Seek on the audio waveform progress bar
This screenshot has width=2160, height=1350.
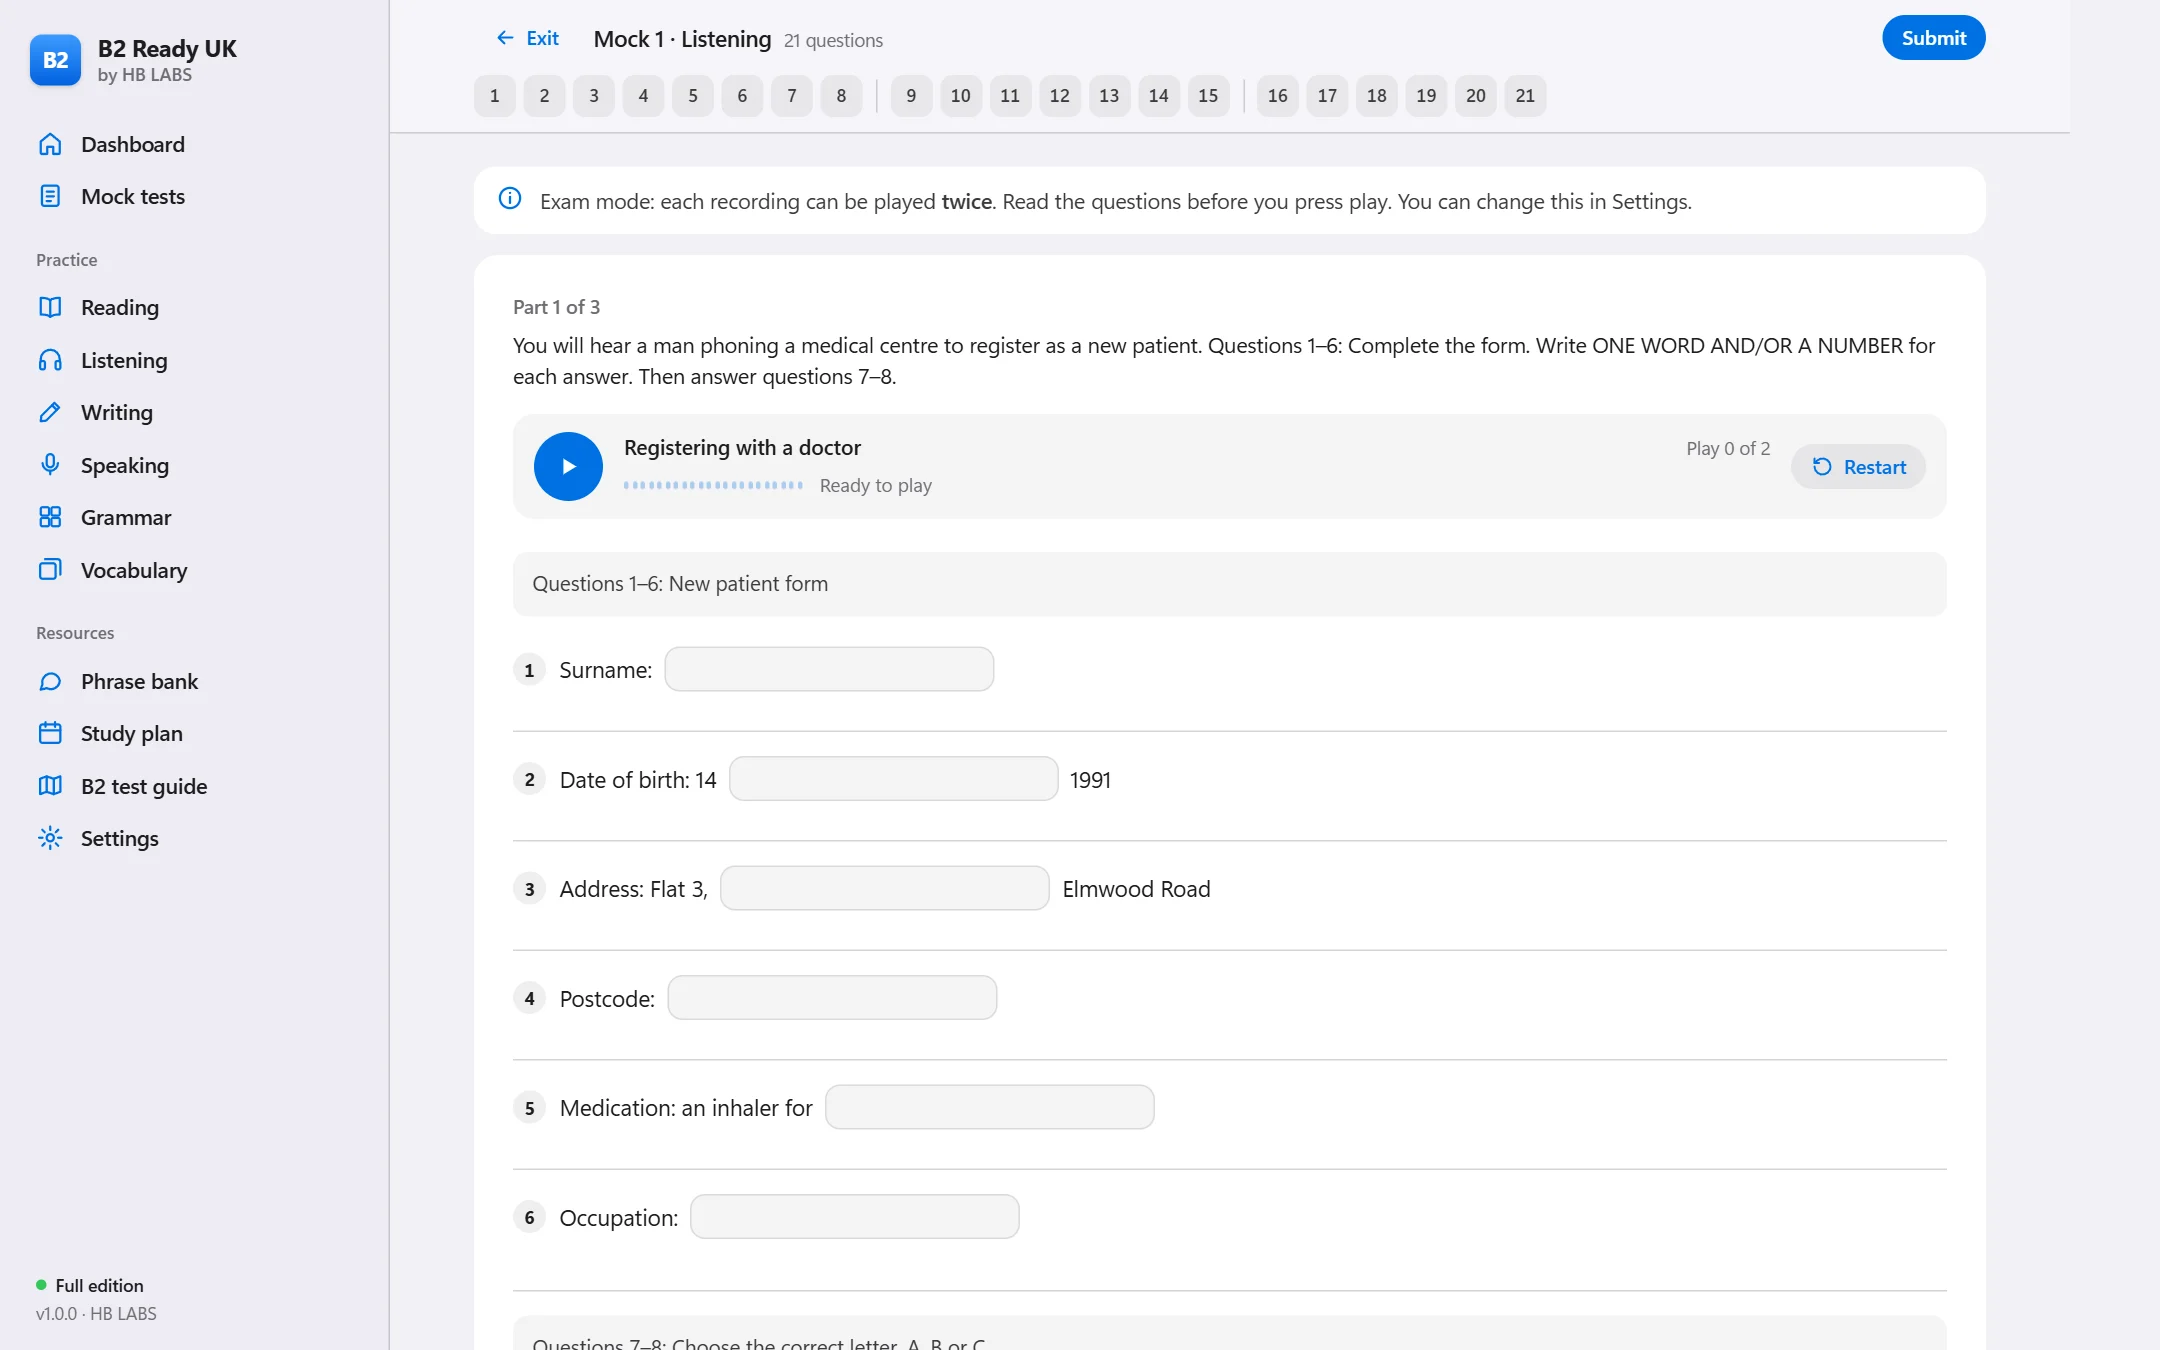click(713, 485)
